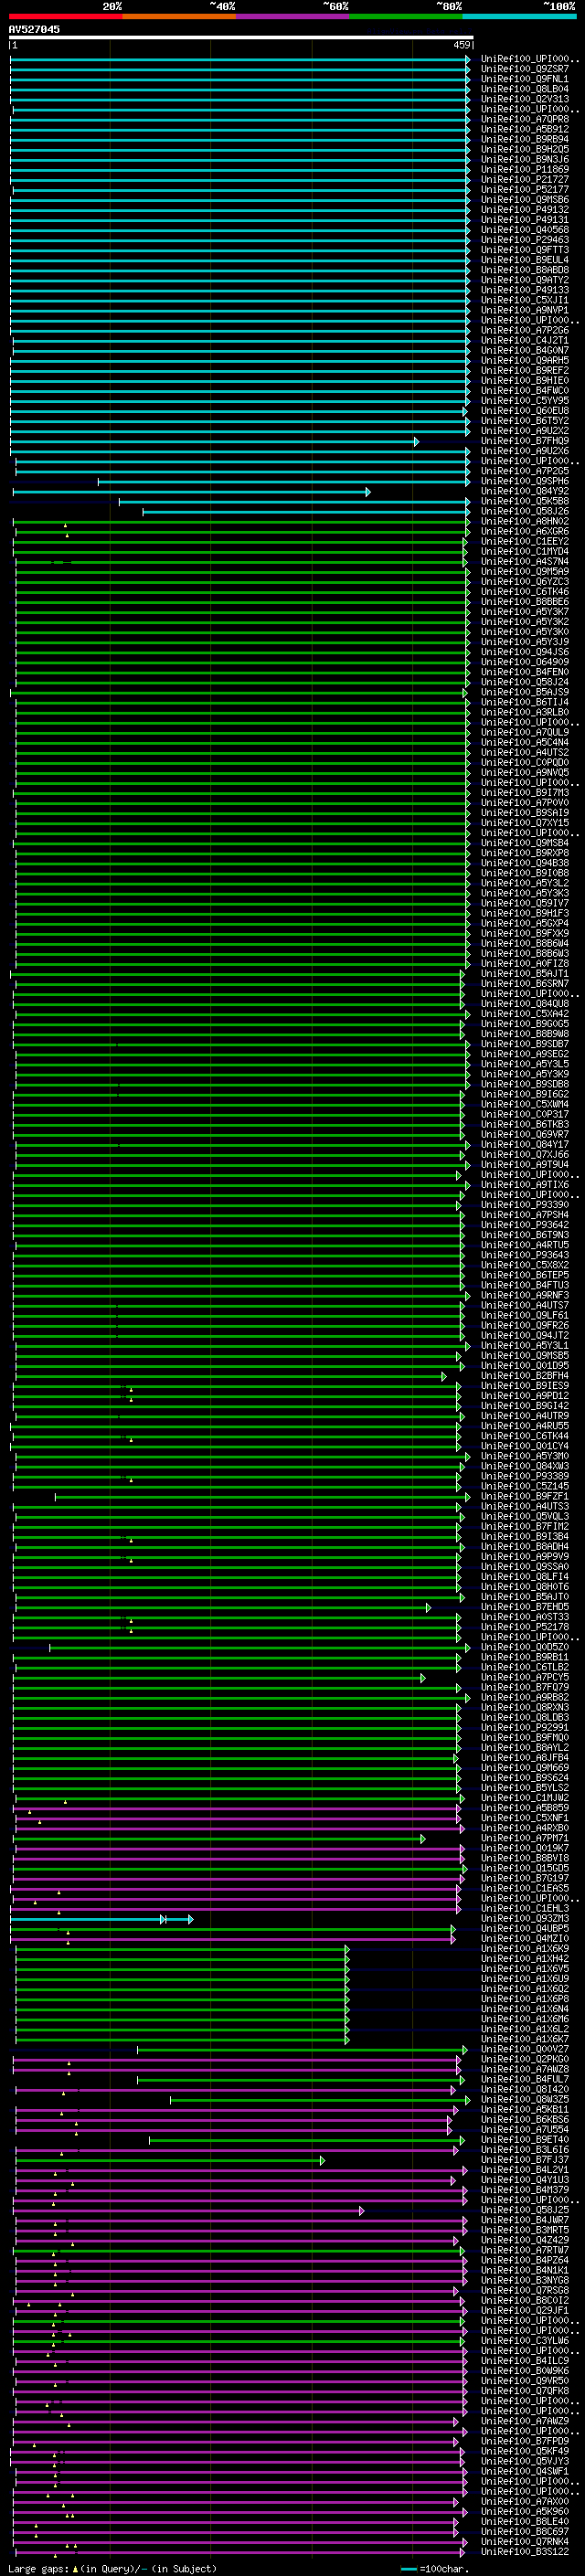
Task: Click the UniRef100_A7PM71 label
Action: (525, 1839)
